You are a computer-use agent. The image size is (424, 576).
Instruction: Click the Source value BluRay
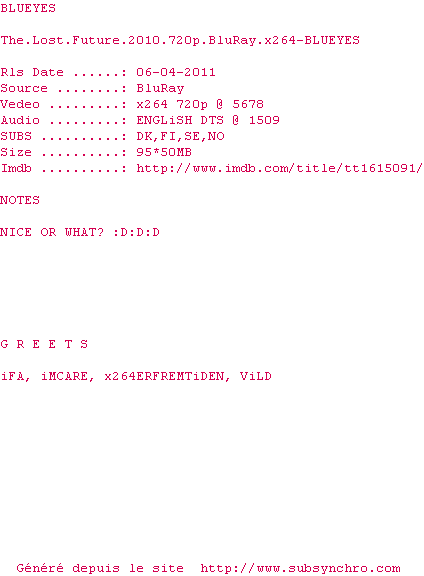tap(160, 88)
